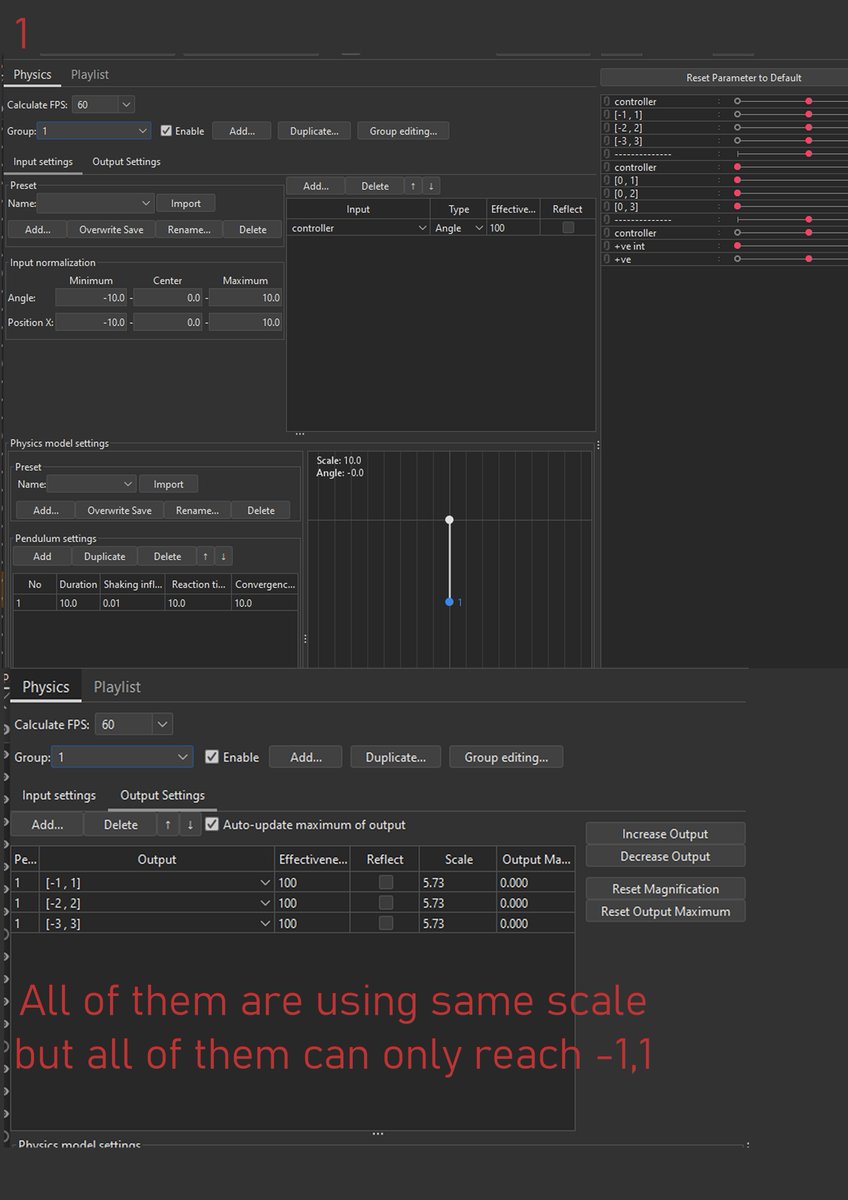The height and width of the screenshot is (1200, 848).
Task: Click the Output Maximum value 0.000 in [-3 , 3] row
Action: tap(536, 924)
